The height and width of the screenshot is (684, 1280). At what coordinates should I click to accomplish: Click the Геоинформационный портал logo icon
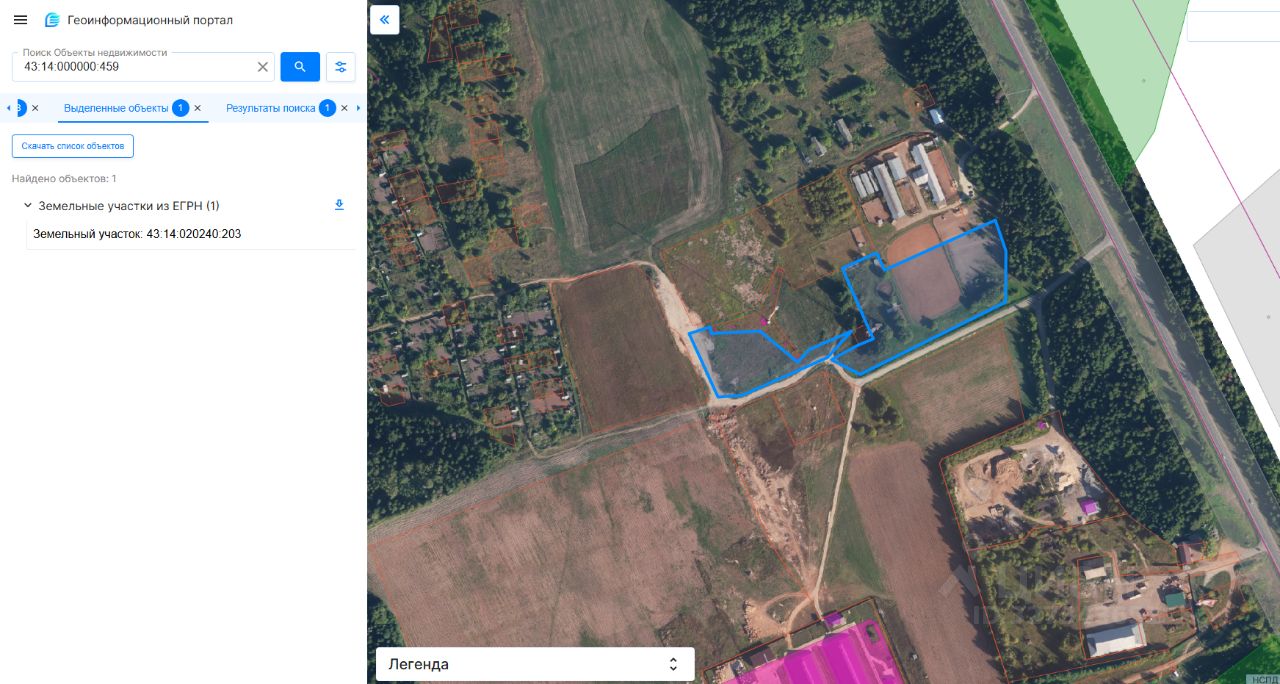52,20
